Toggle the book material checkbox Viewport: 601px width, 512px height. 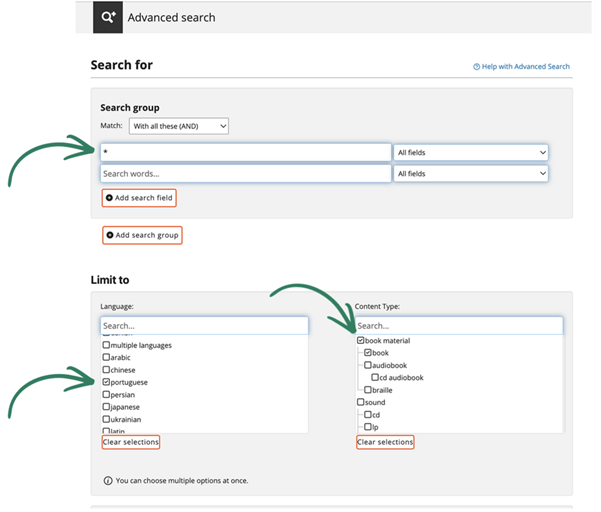(361, 341)
